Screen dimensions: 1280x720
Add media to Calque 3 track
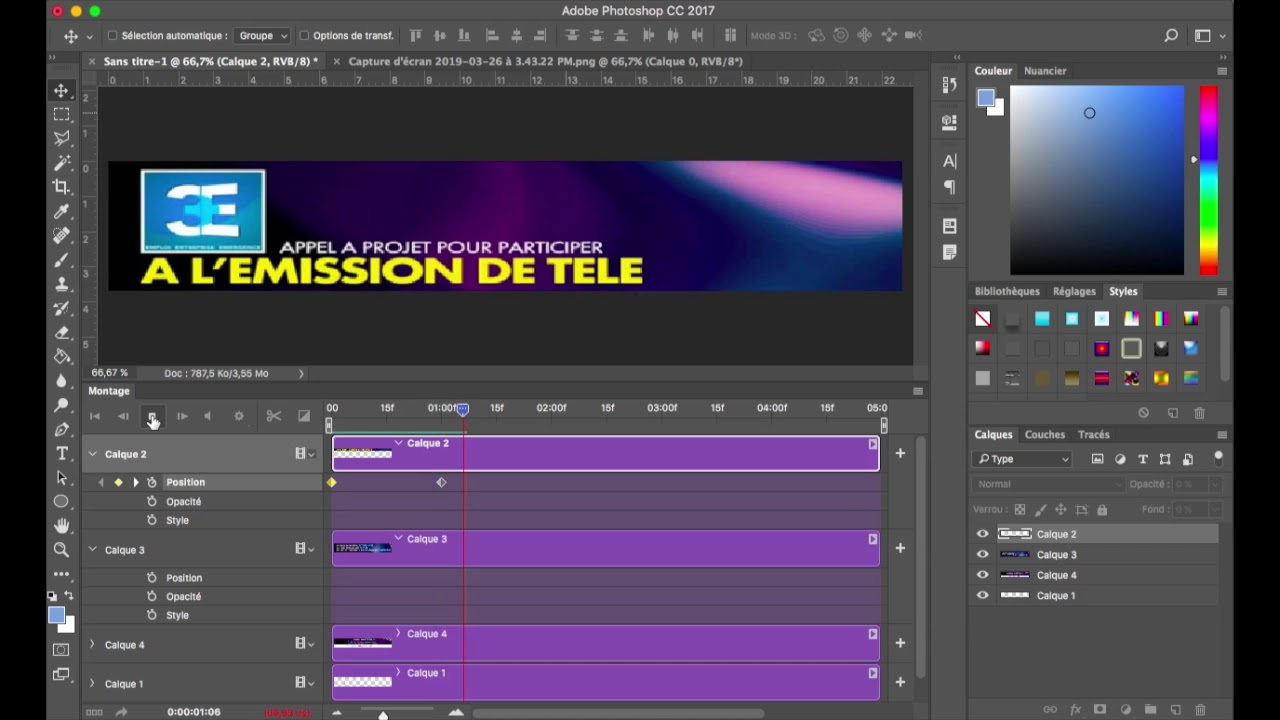click(x=900, y=548)
